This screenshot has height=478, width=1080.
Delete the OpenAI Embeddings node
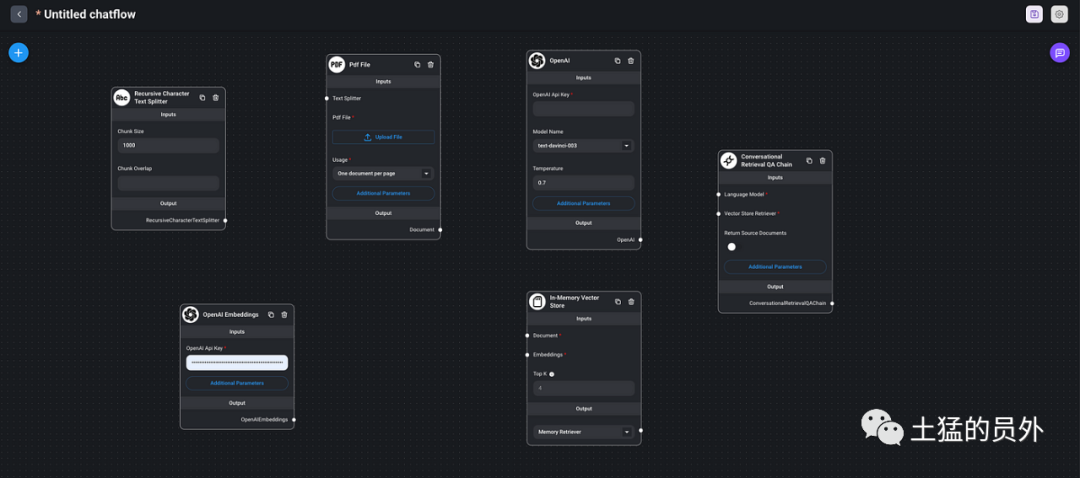(x=284, y=315)
